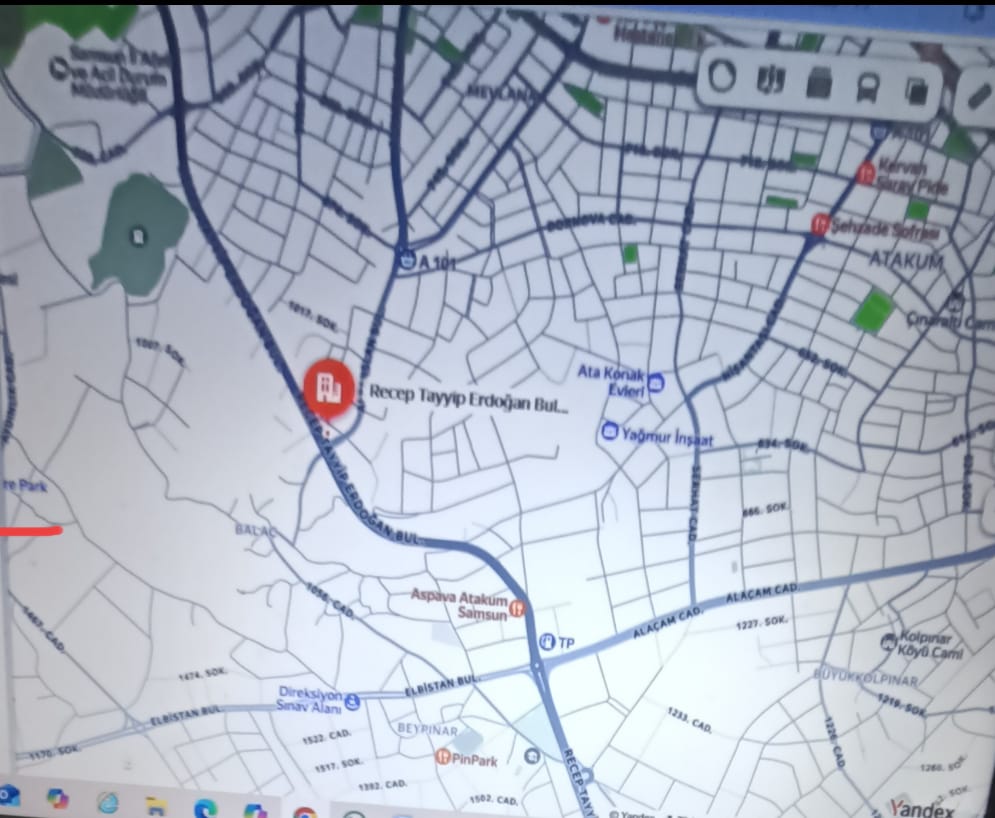Select the TP fuel station marker
Screen dimensions: 995x818
(x=547, y=642)
